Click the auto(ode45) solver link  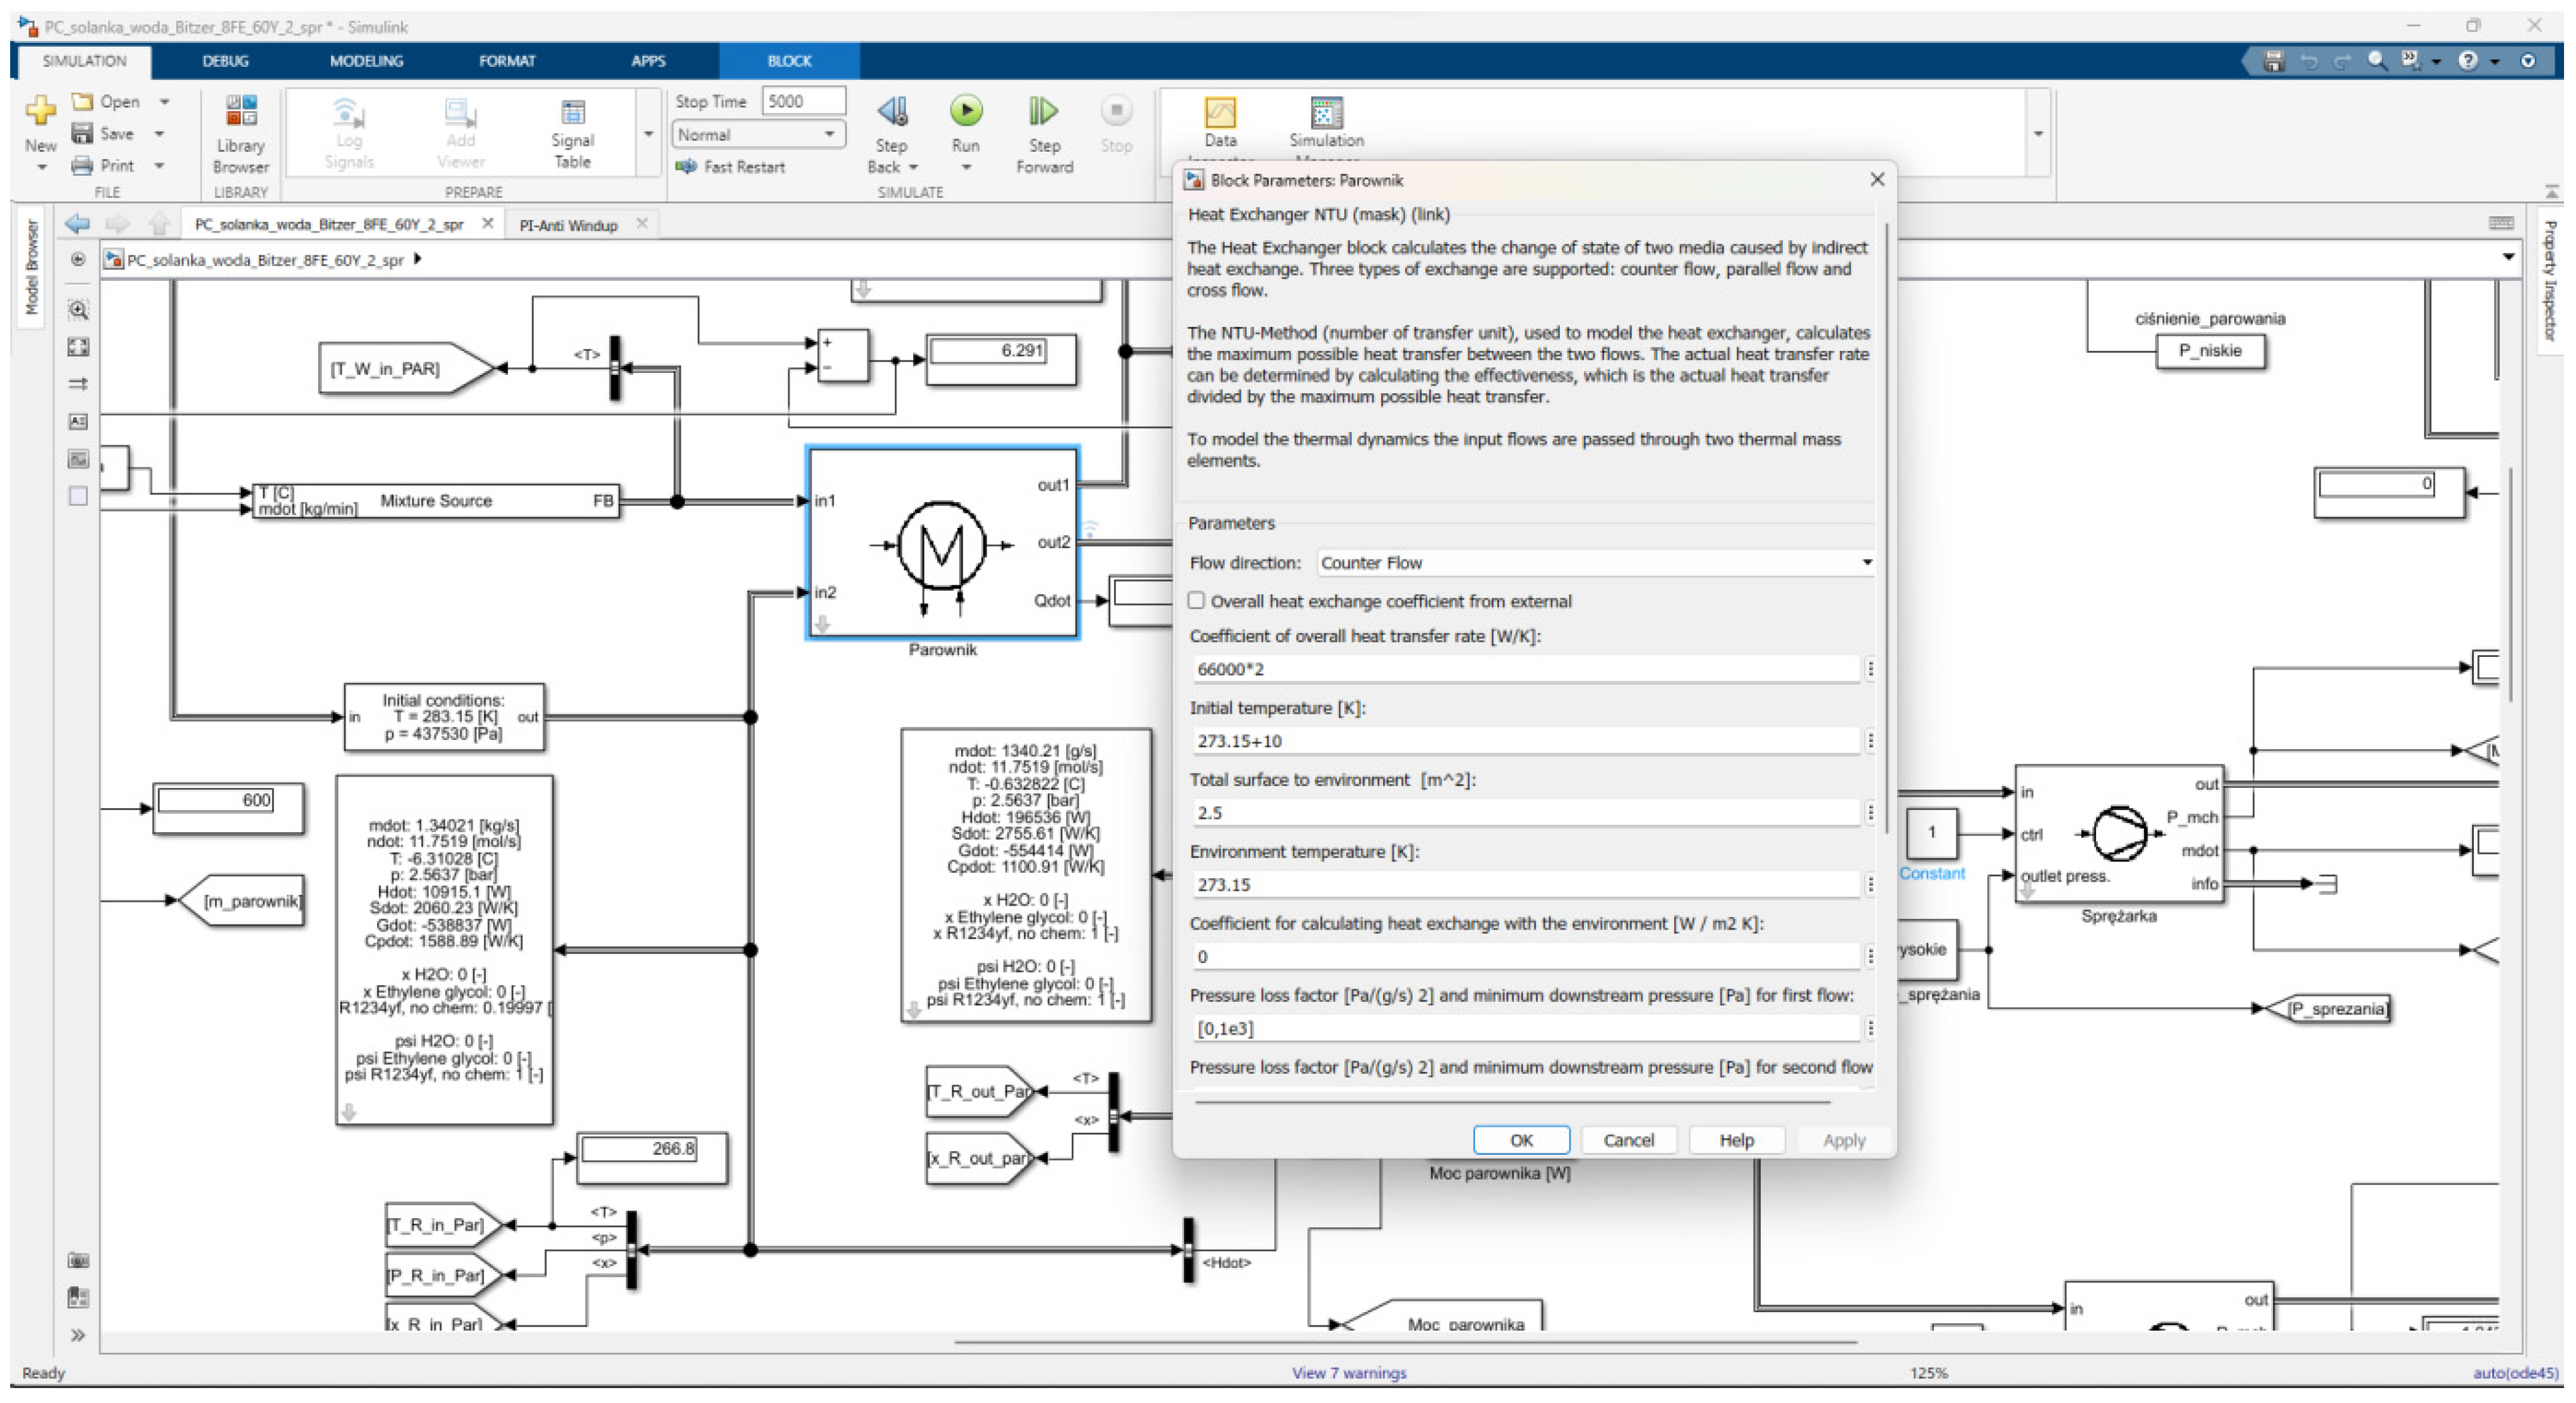[x=2515, y=1373]
